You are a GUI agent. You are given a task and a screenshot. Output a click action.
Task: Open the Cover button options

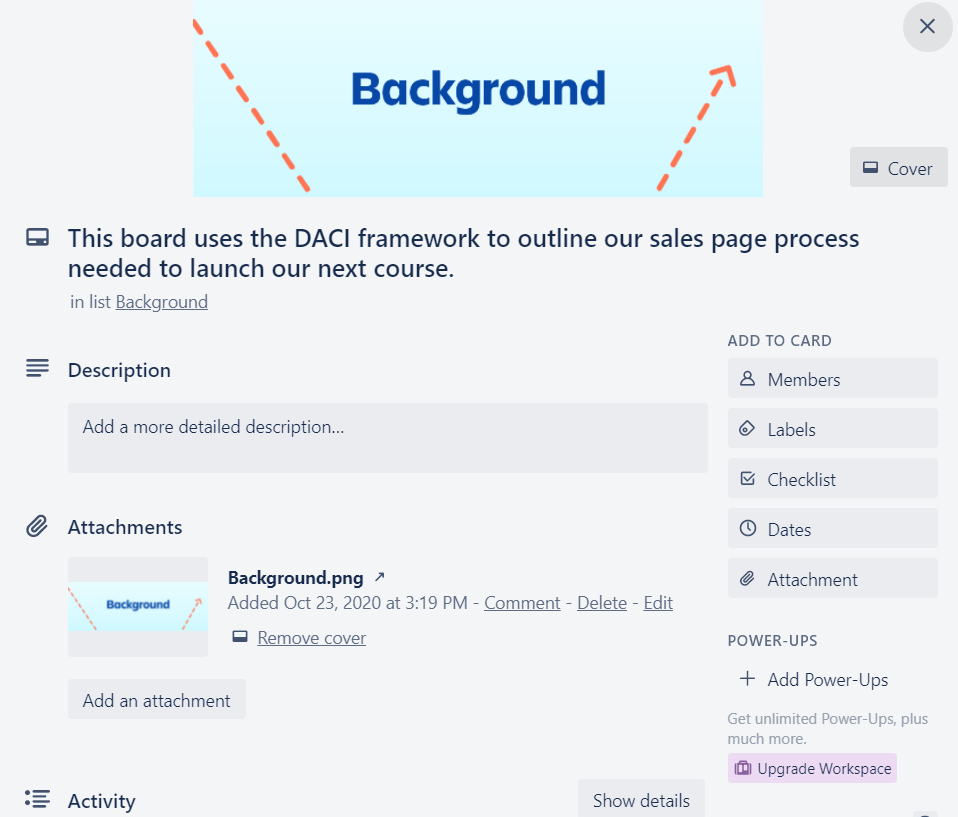898,167
